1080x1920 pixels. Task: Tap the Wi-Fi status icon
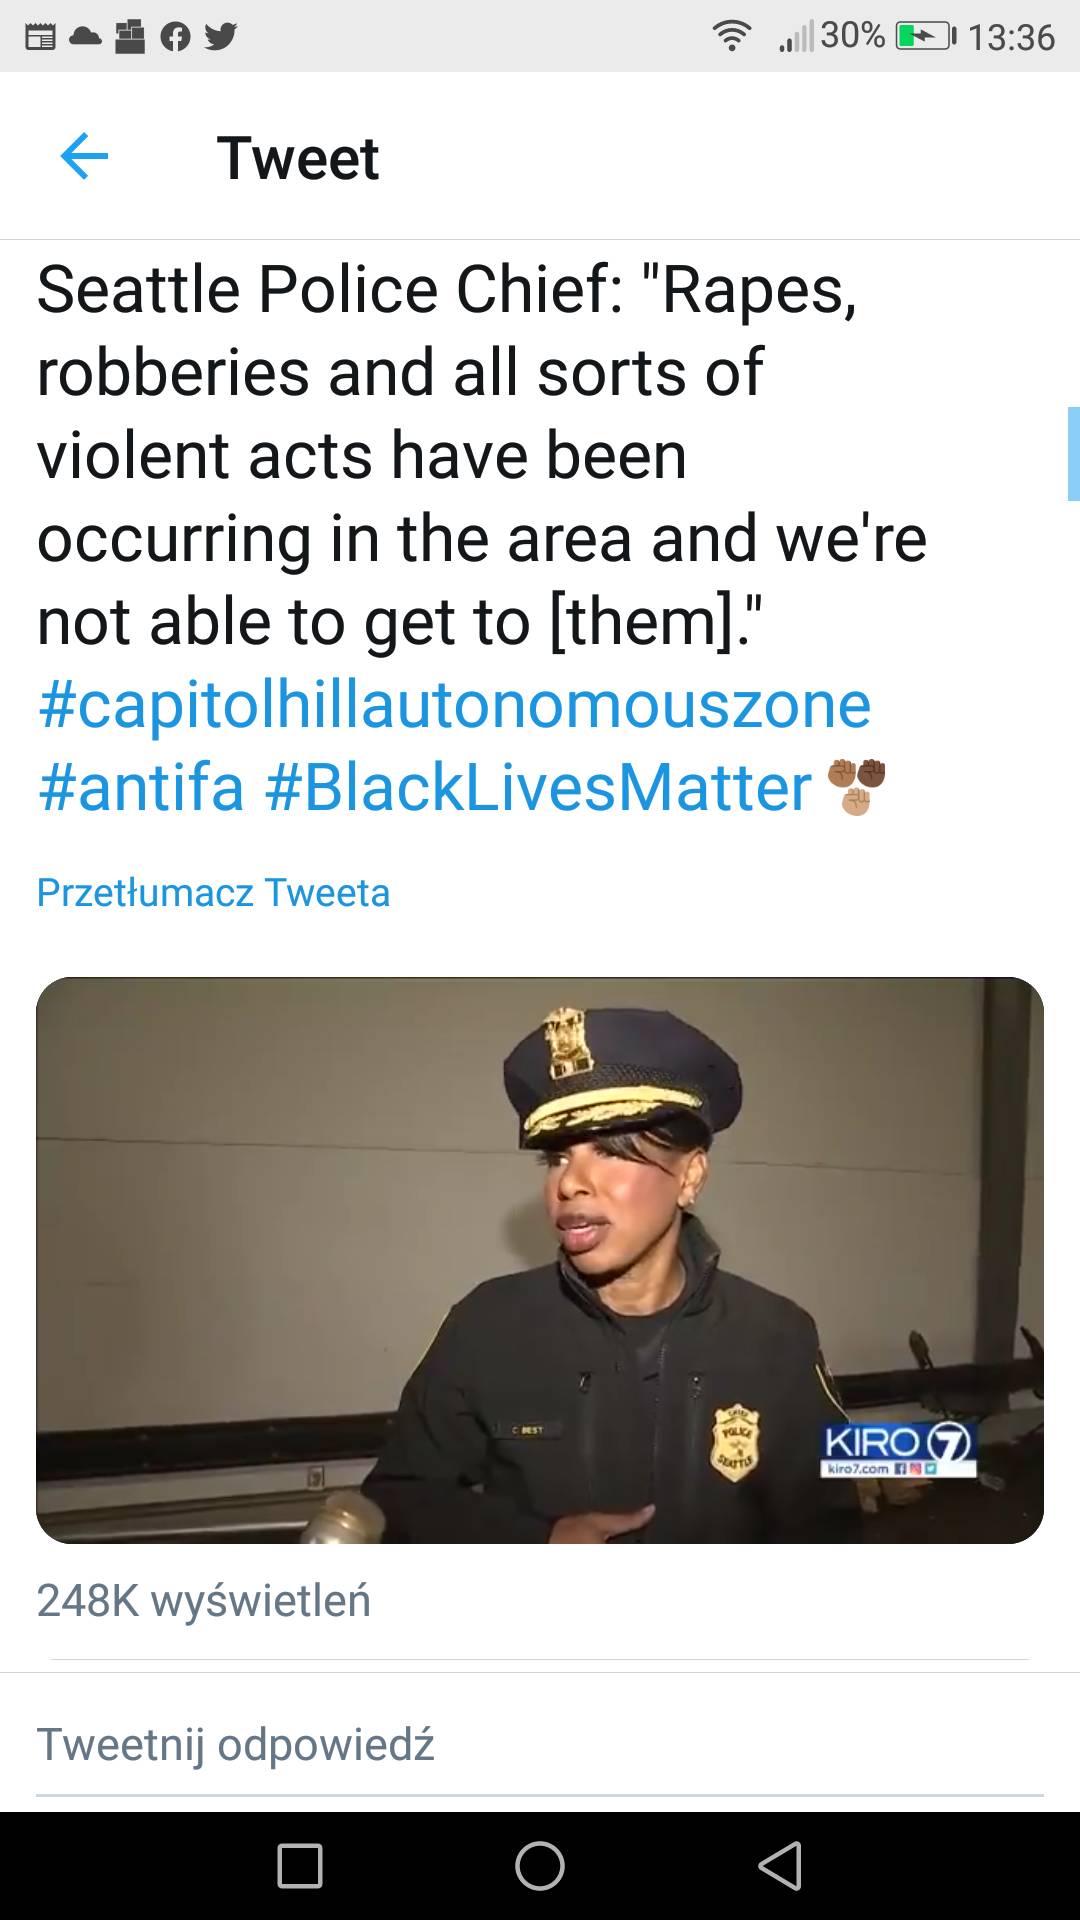732,37
